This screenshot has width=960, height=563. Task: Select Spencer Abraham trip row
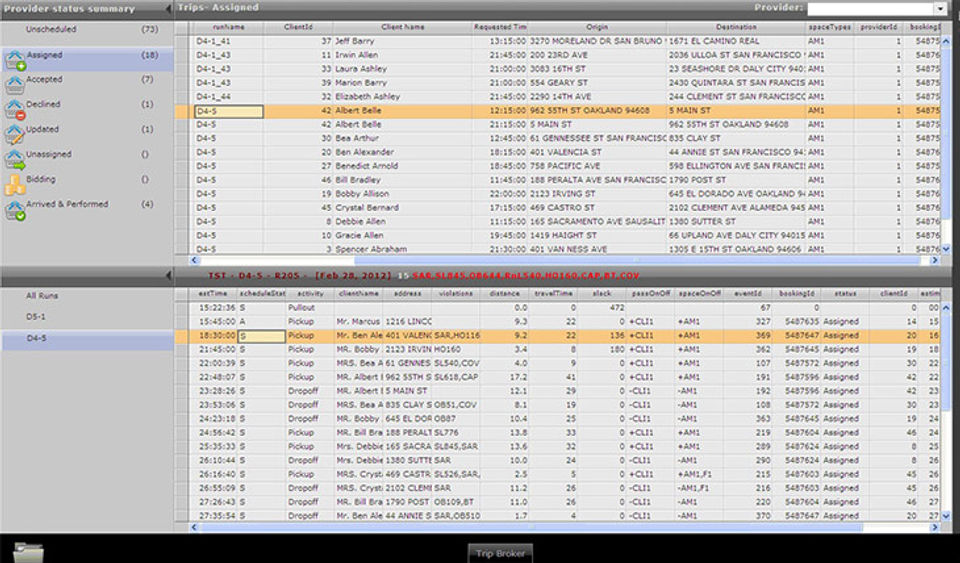[558, 249]
